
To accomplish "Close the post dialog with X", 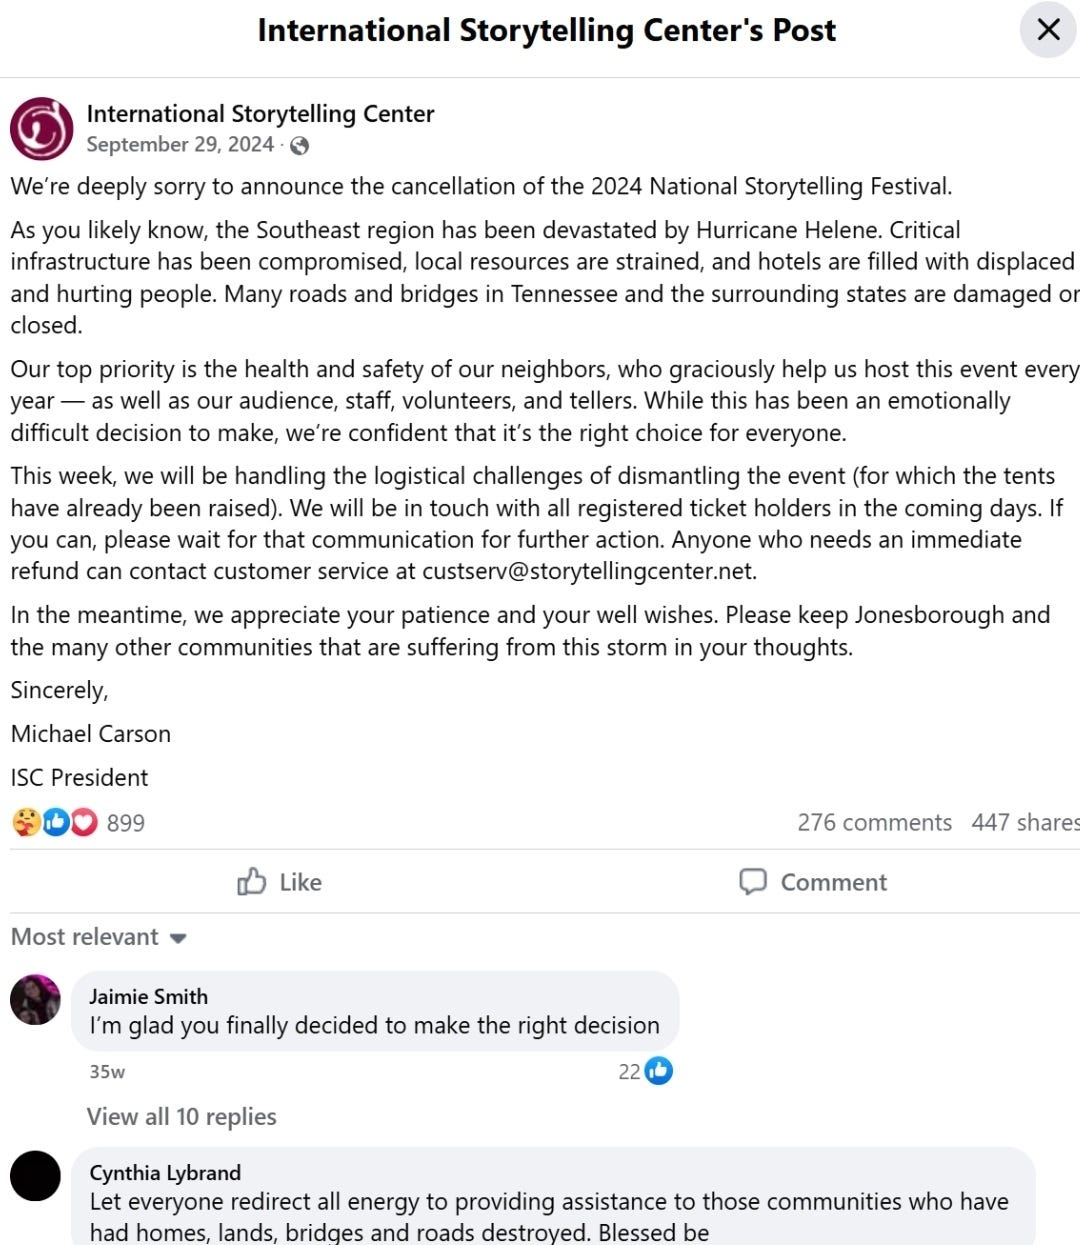I will point(1048,30).
